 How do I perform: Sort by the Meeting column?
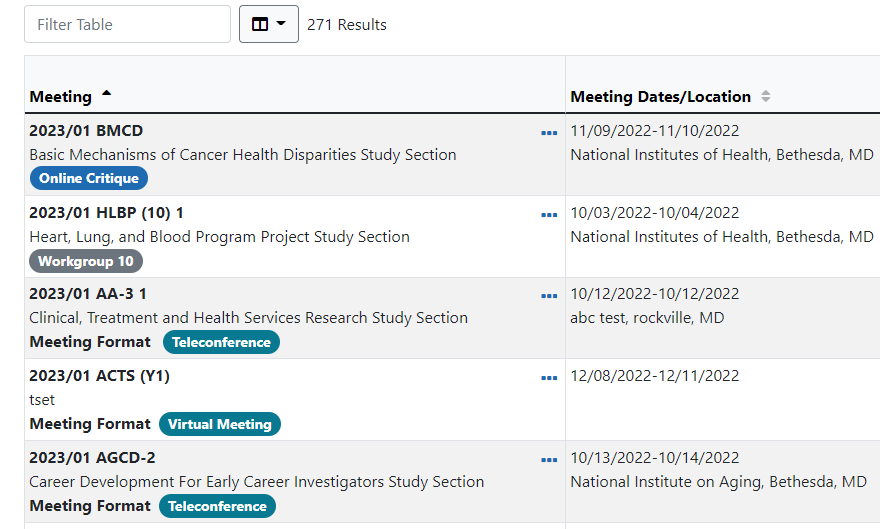pos(71,96)
